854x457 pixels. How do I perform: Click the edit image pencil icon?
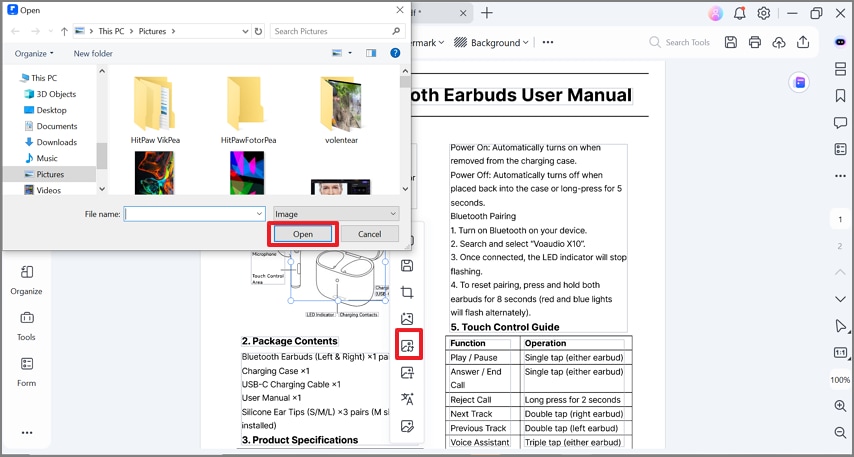[407, 426]
